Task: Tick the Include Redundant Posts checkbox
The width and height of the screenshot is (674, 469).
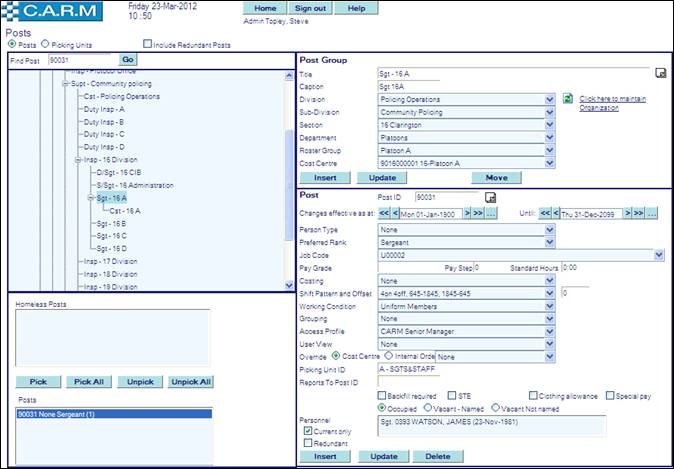Action: pos(147,45)
